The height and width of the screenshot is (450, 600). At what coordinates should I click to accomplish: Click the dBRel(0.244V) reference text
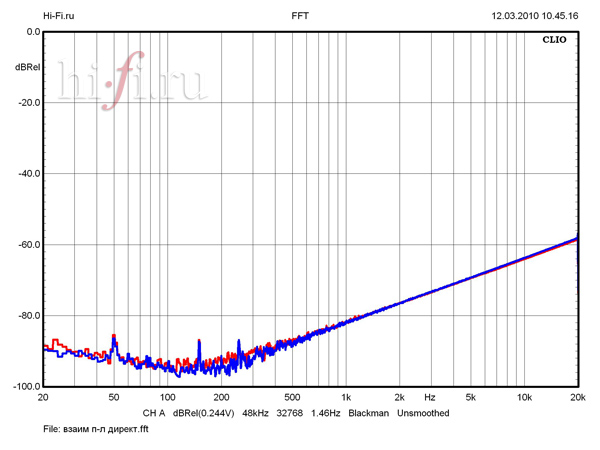coord(204,413)
